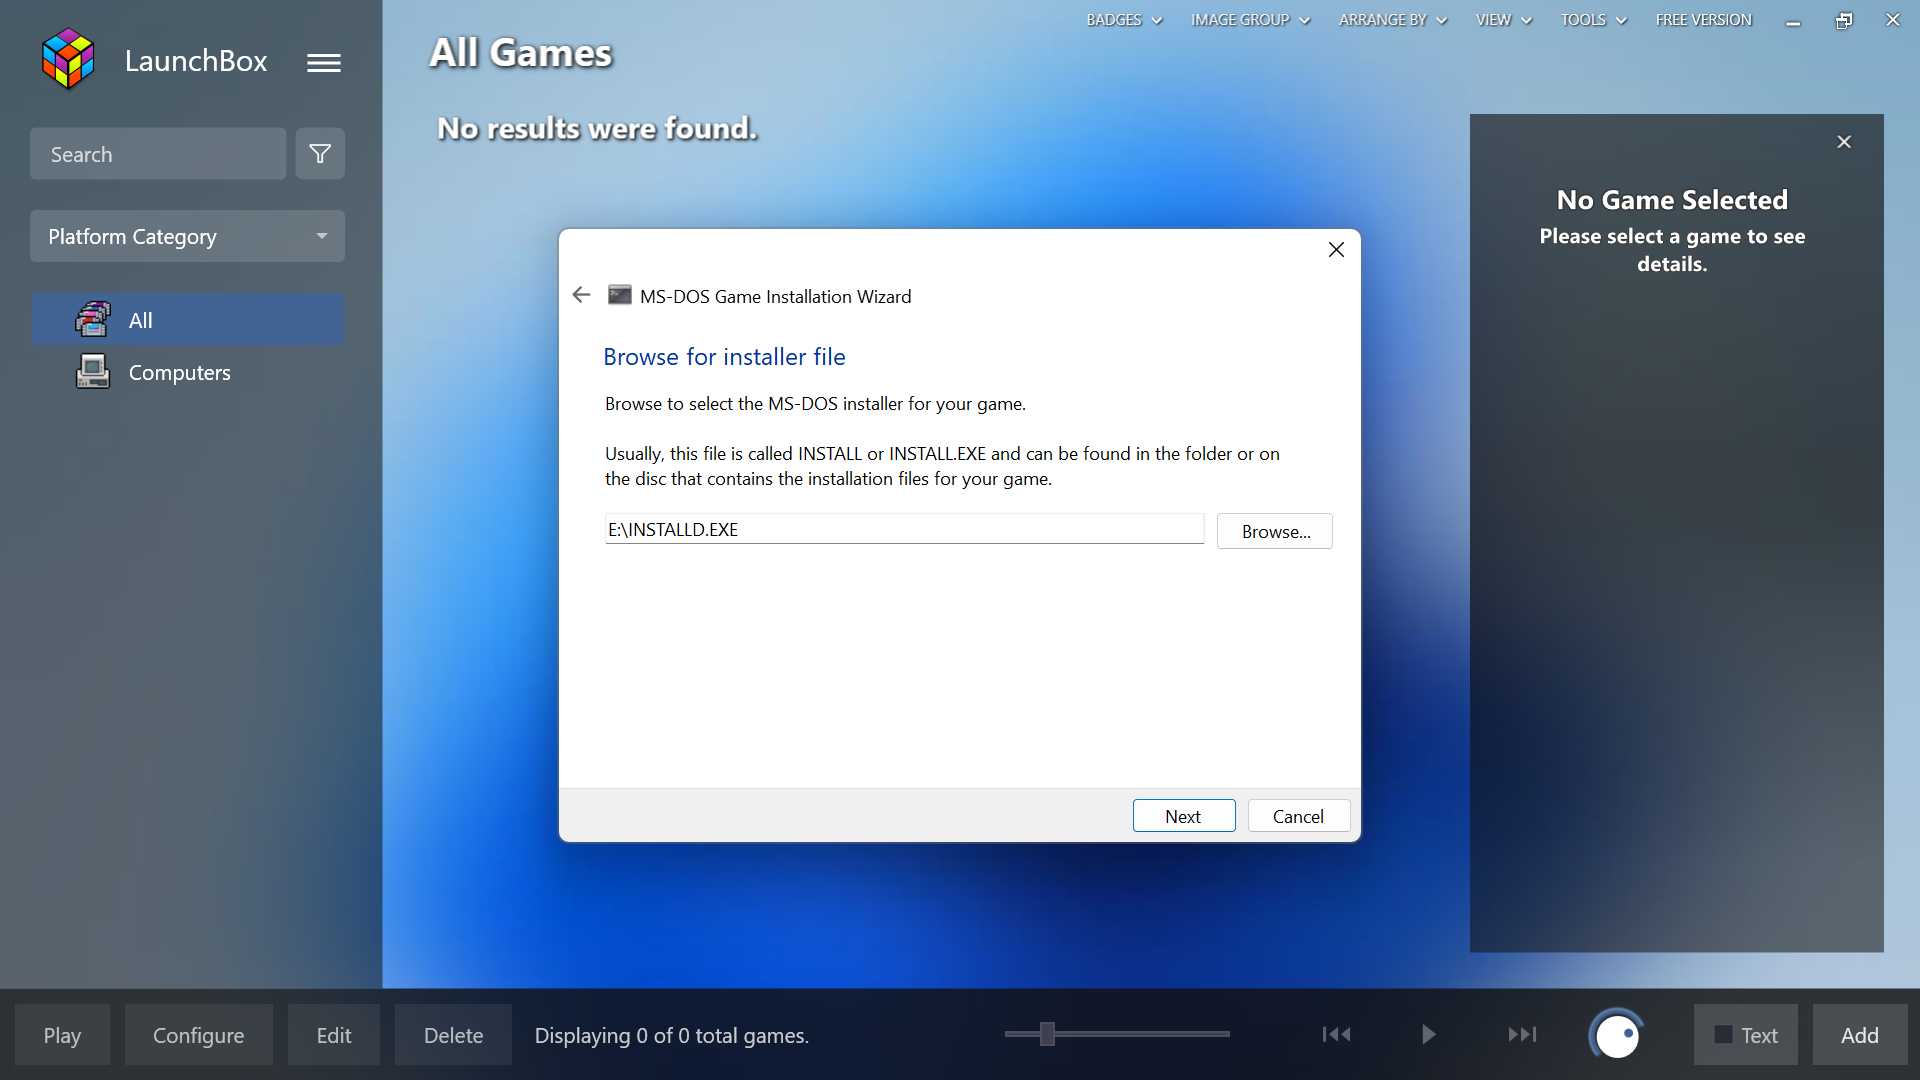The width and height of the screenshot is (1920, 1080).
Task: Click the MS-DOS wizard title icon
Action: (x=619, y=295)
